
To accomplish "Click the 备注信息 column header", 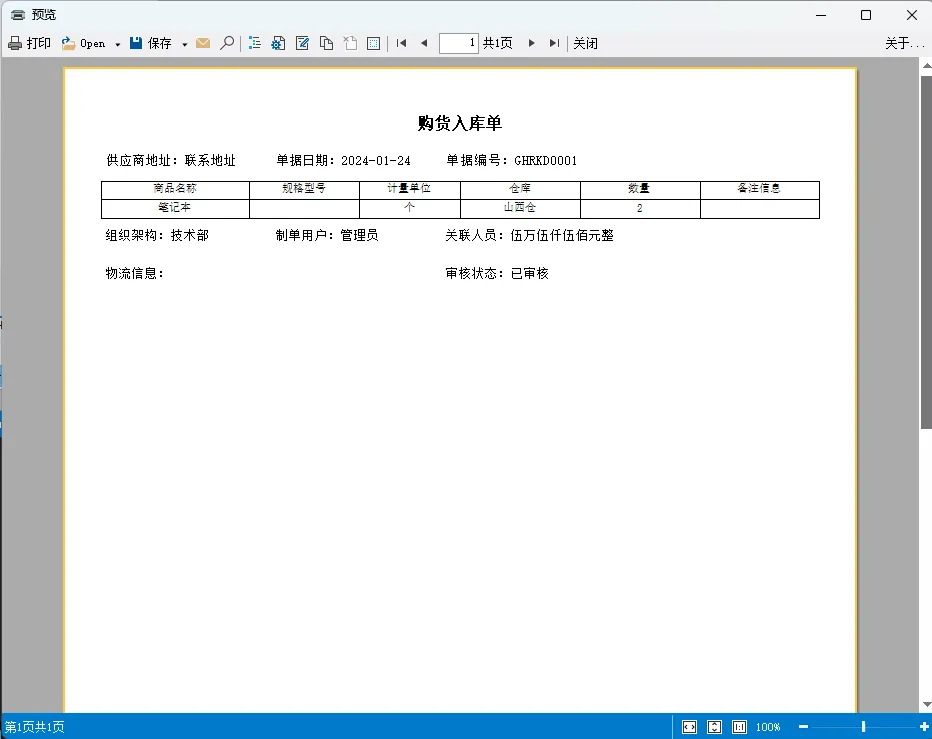I will pos(759,188).
